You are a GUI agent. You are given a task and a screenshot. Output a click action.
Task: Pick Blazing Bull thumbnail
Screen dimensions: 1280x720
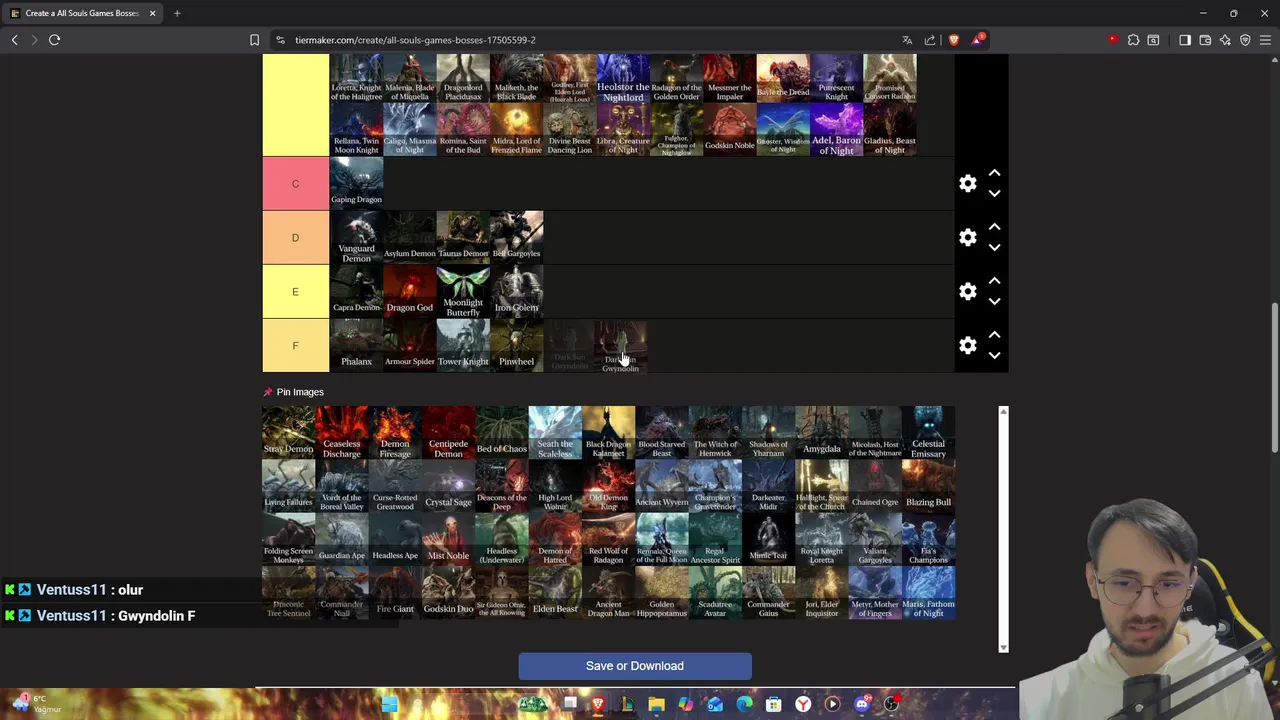[x=928, y=486]
